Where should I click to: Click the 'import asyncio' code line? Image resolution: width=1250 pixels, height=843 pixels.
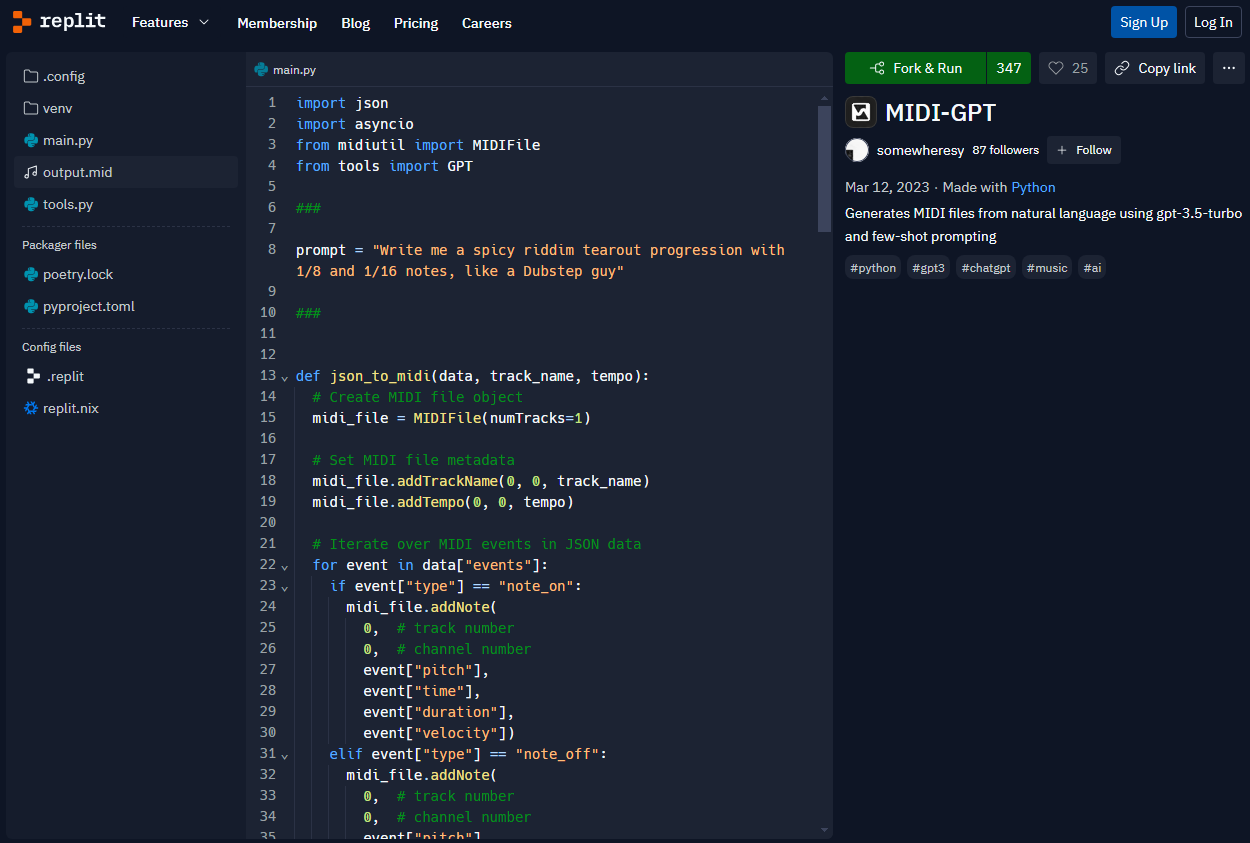pos(355,124)
